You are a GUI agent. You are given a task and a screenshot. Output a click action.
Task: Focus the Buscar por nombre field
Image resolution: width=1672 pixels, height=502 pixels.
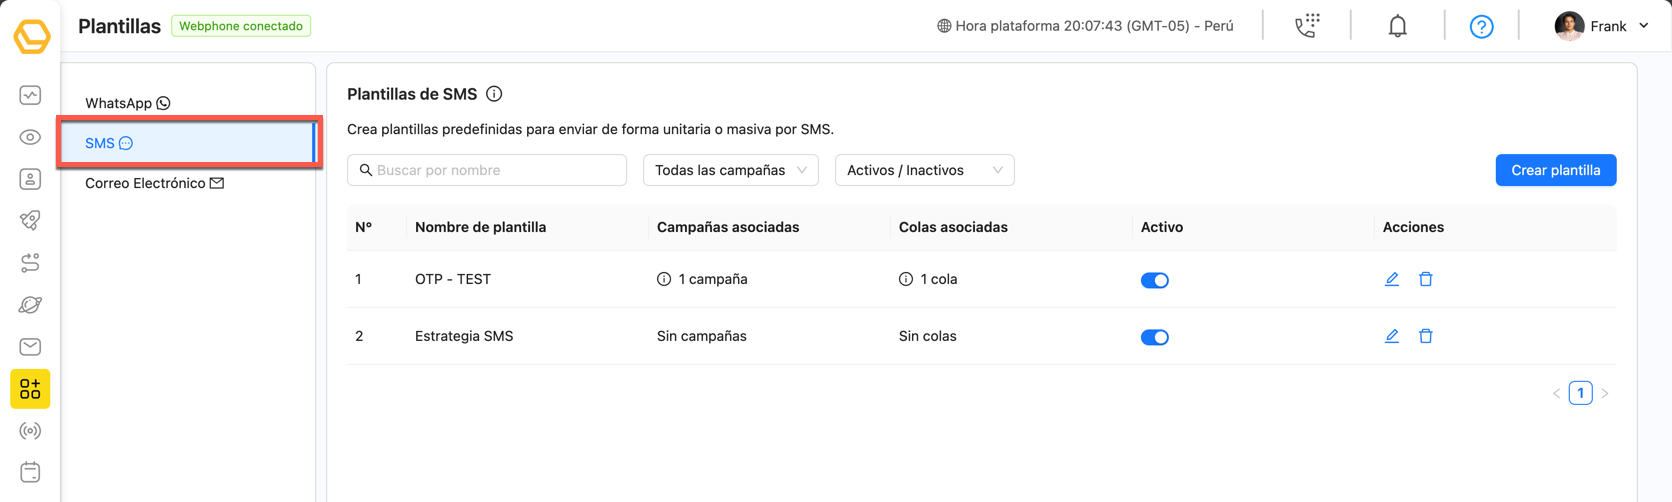coord(487,170)
